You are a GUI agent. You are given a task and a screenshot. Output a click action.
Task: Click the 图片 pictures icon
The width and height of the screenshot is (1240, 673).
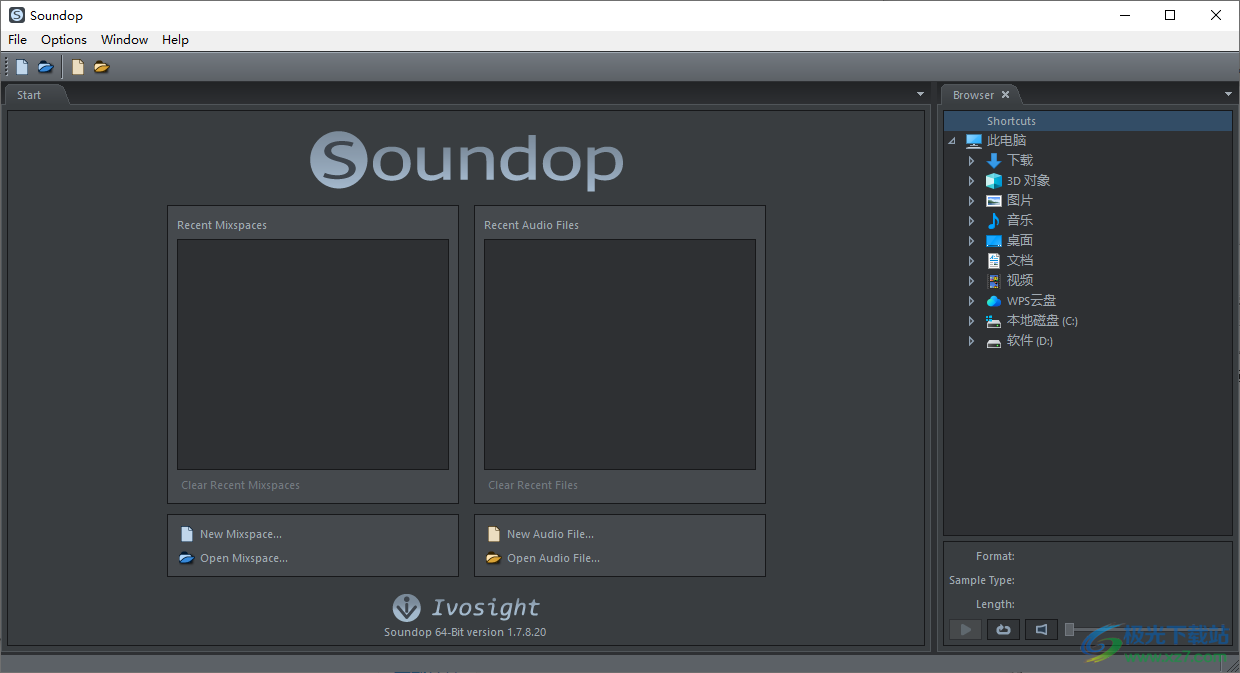[x=993, y=201]
